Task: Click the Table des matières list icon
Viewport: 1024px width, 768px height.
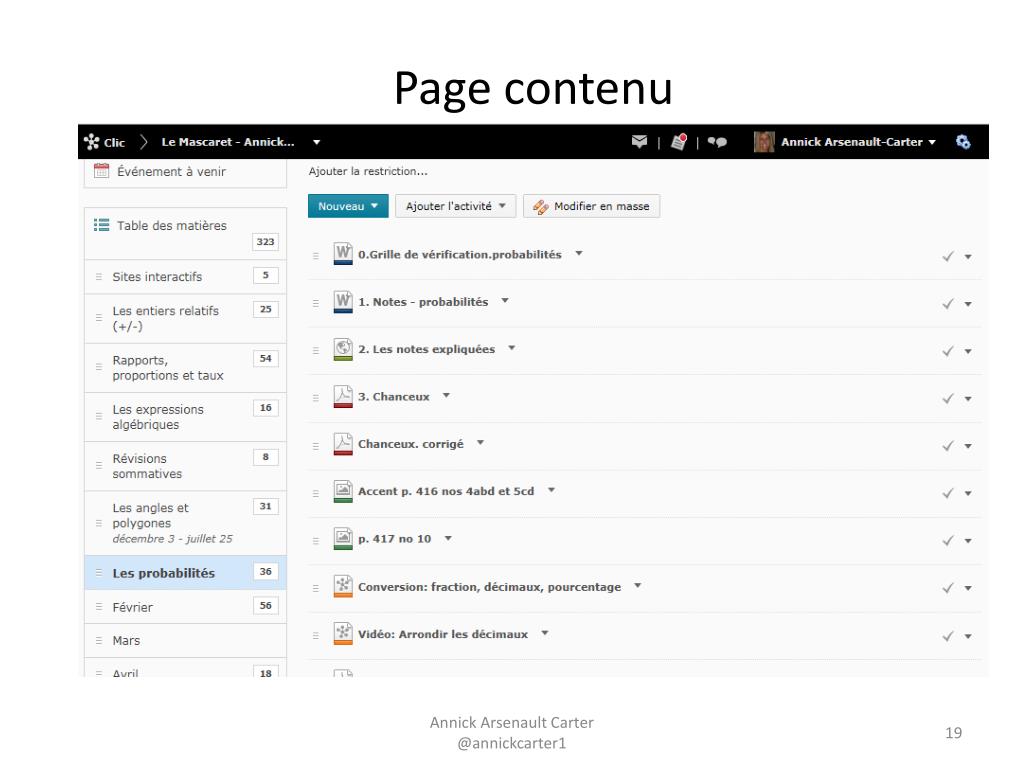Action: (x=101, y=225)
